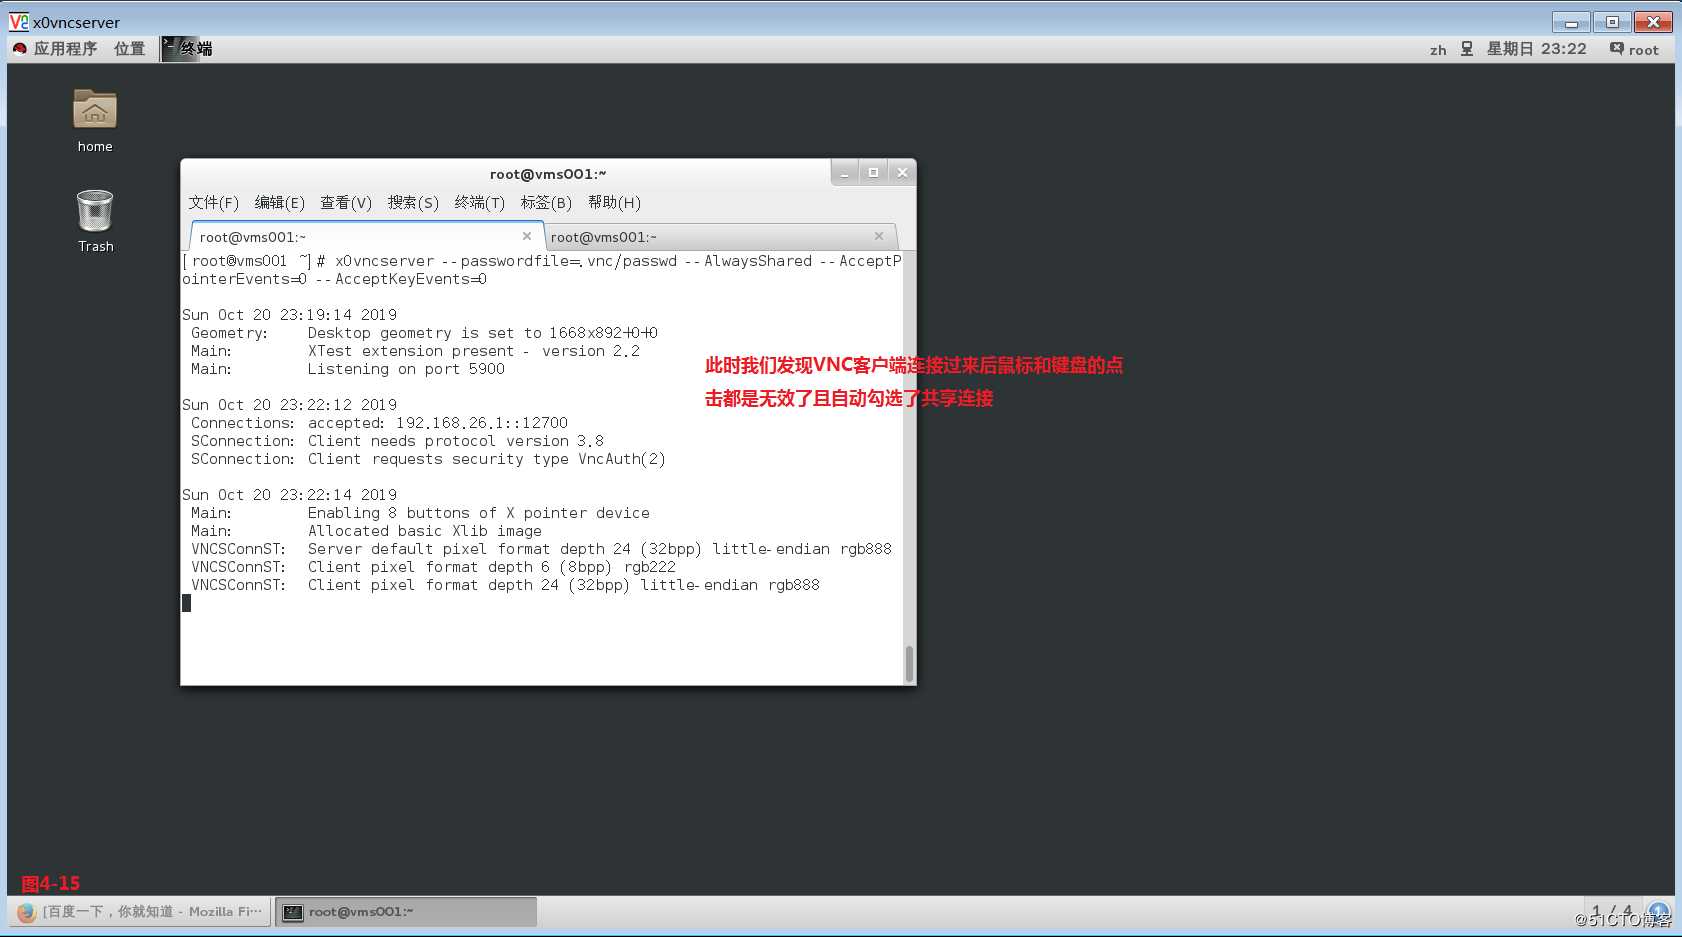Switch to the Mozilla Firefox taskbar window
Viewport: 1682px width, 937px height.
141,912
